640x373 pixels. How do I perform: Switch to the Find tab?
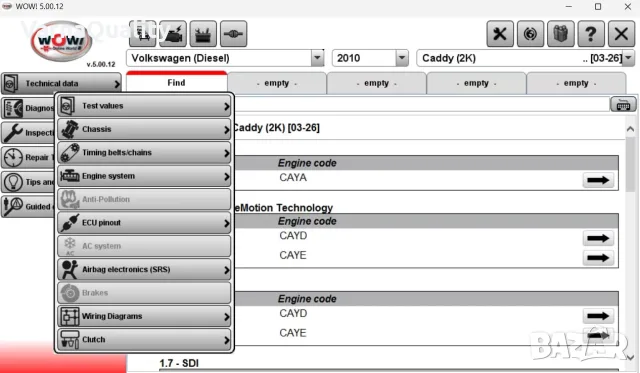coord(176,82)
